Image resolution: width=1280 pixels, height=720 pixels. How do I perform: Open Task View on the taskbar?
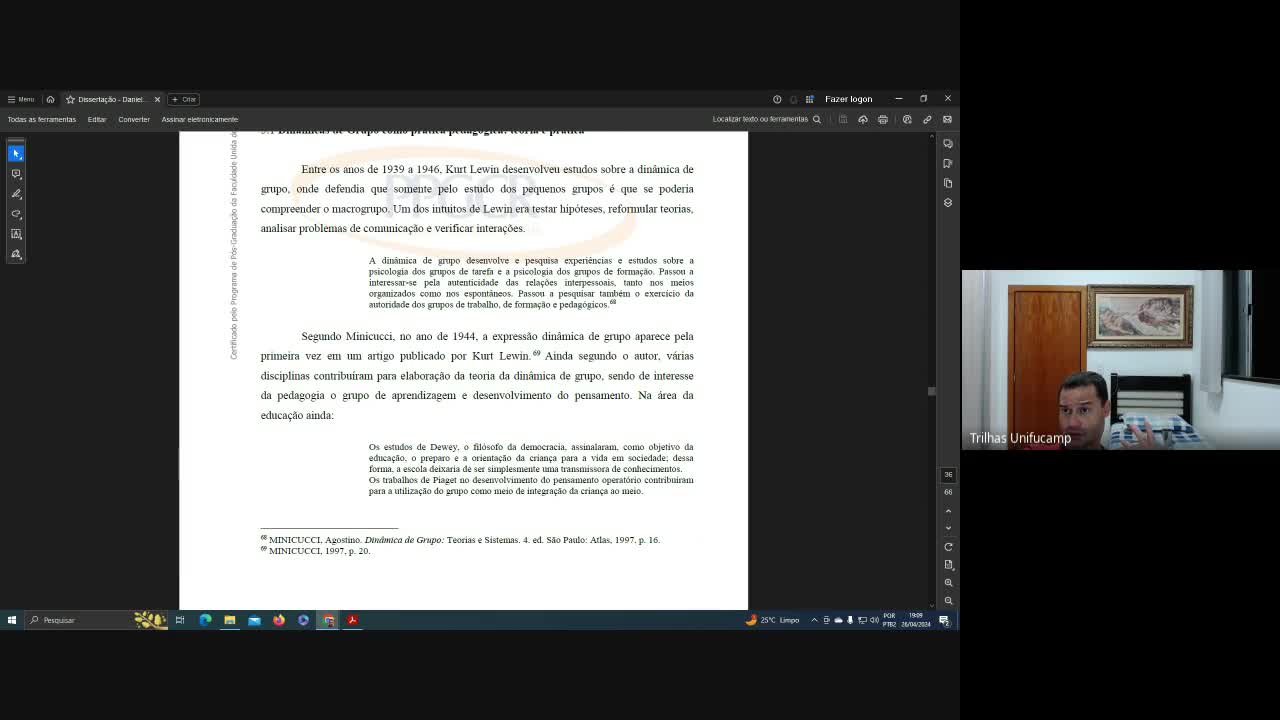point(180,620)
